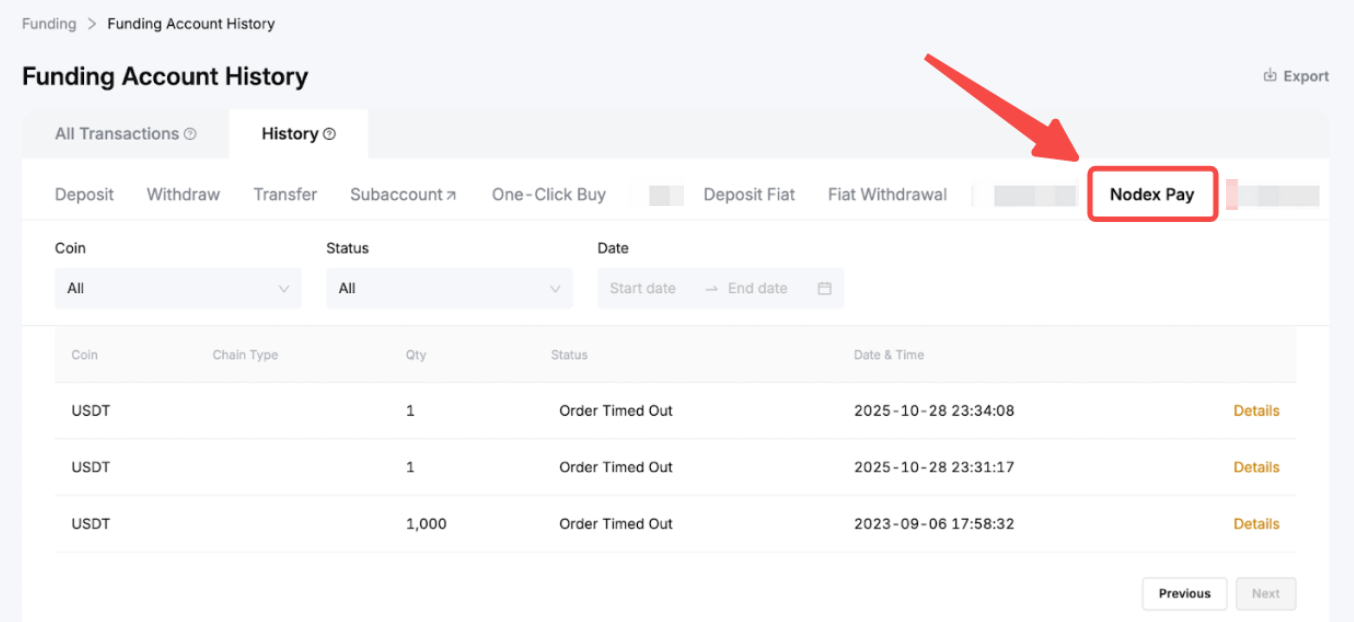Screen dimensions: 1354x622
Task: Open Fiat Withdrawal tab
Action: [887, 194]
